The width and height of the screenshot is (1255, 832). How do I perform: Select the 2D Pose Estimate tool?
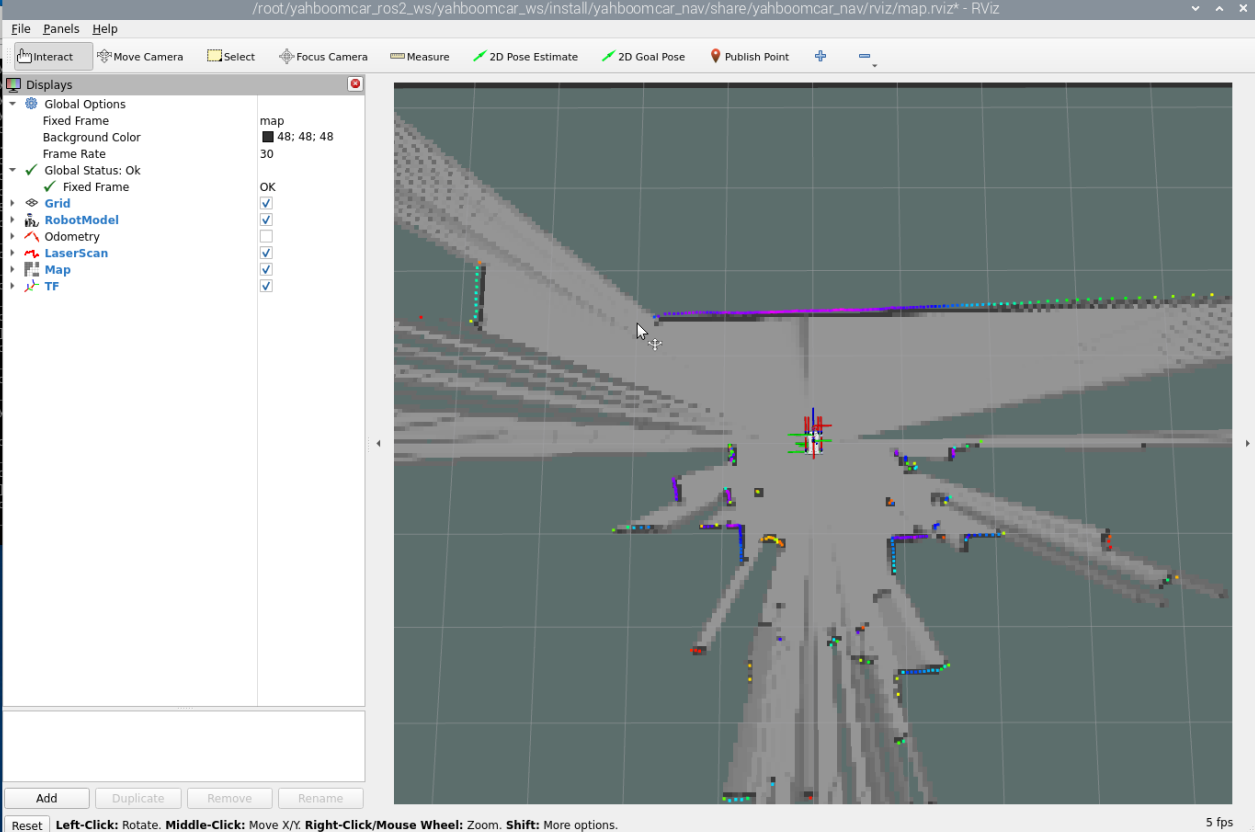525,57
